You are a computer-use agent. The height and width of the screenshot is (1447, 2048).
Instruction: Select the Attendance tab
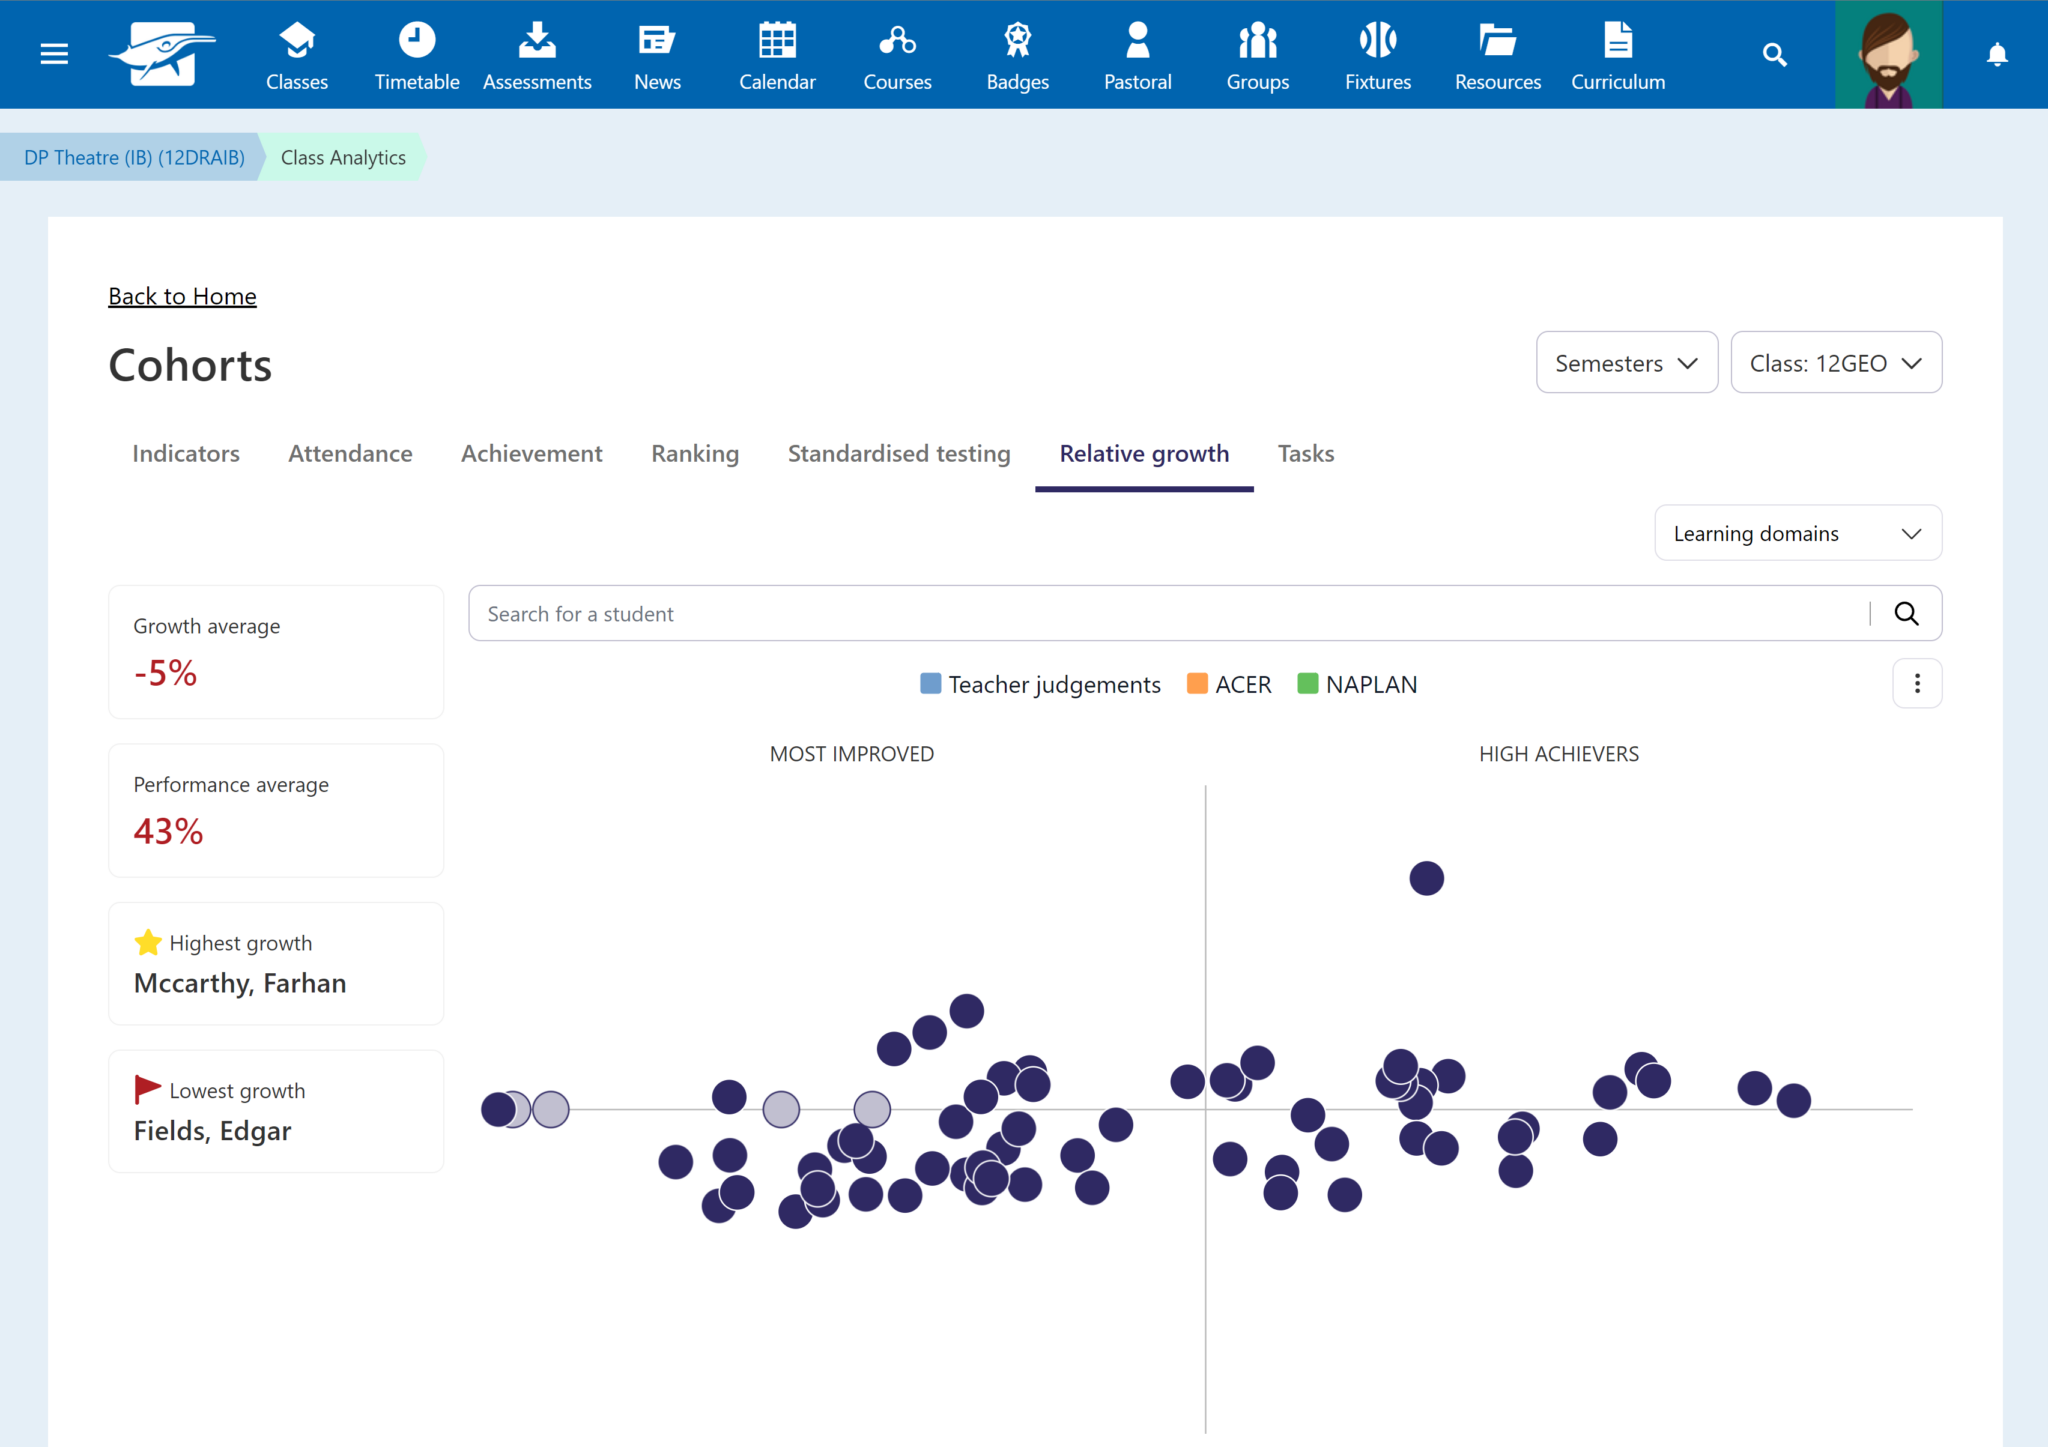click(x=350, y=453)
